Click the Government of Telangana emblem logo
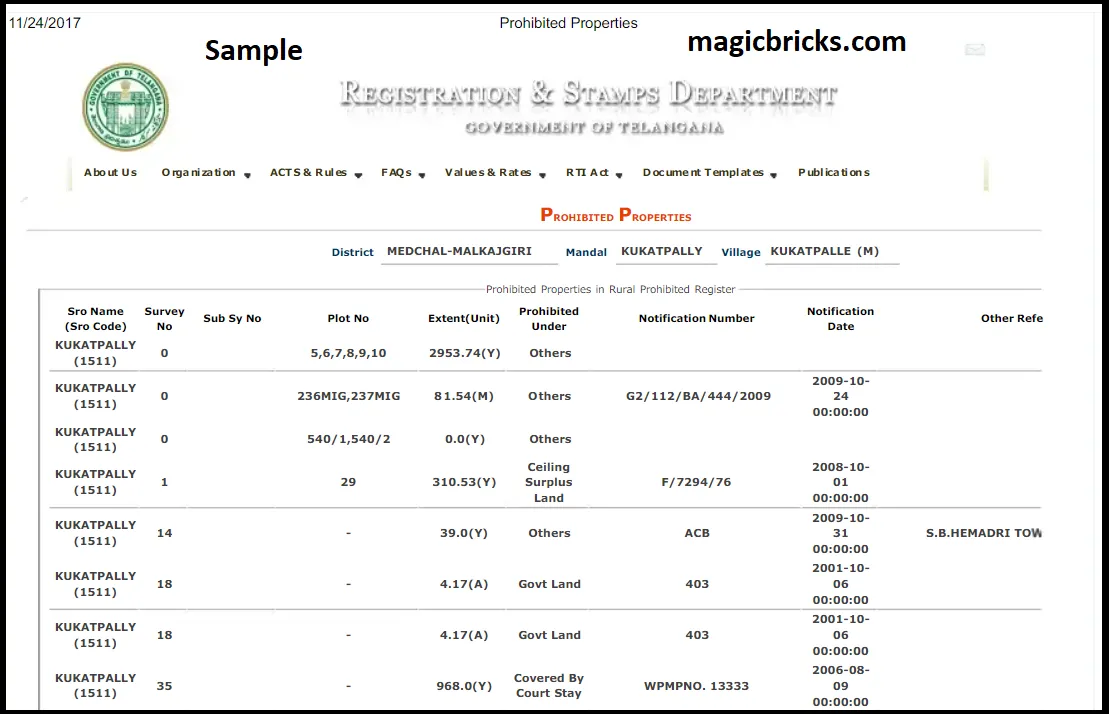Screen dimensions: 1109x714 coord(125,107)
